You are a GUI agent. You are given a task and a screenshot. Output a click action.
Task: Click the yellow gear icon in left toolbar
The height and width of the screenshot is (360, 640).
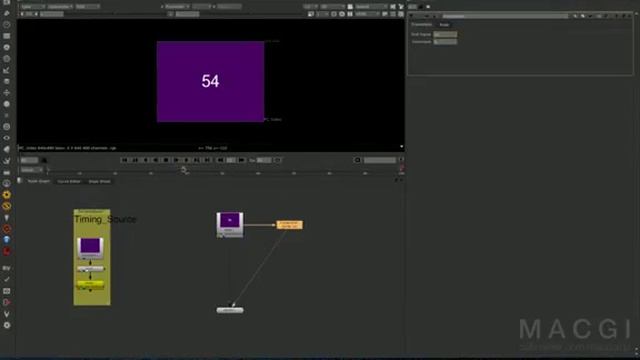click(7, 195)
